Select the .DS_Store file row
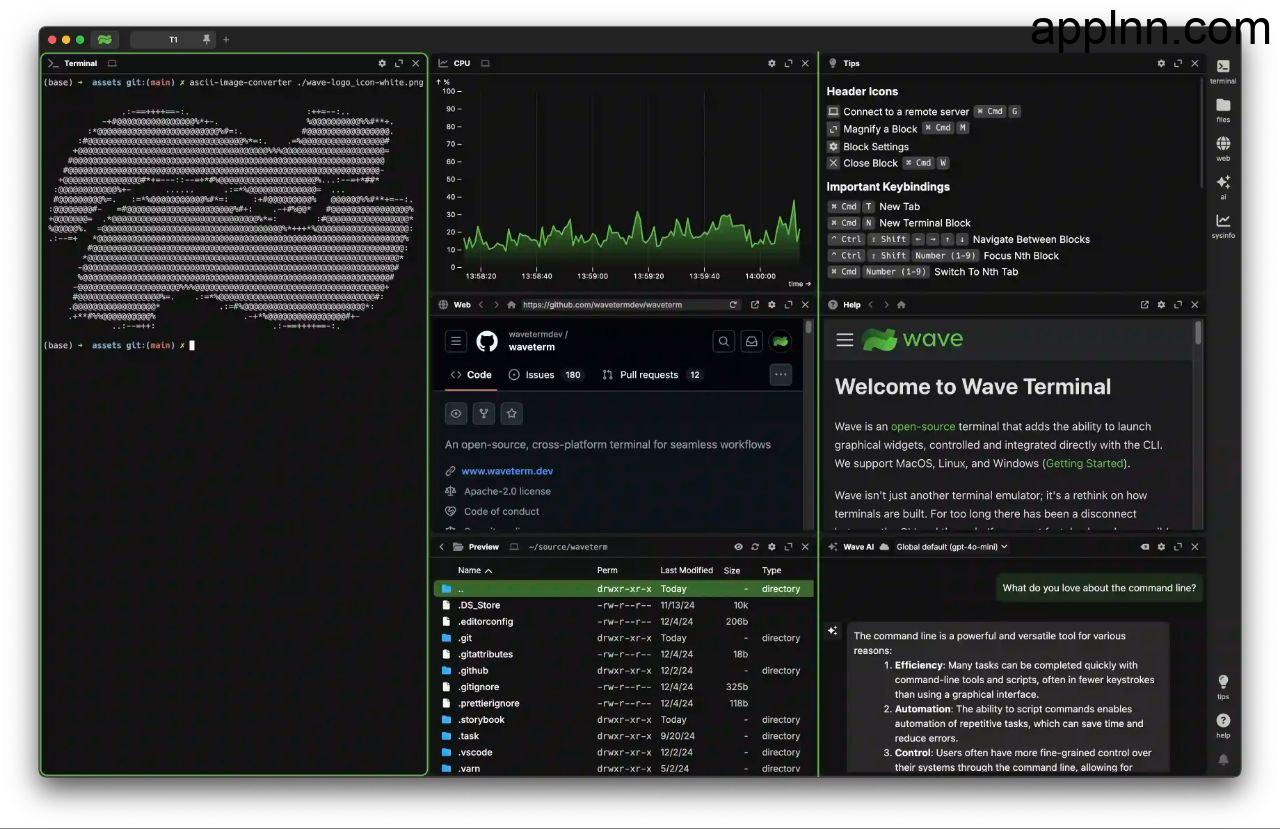1280x829 pixels. coord(624,605)
